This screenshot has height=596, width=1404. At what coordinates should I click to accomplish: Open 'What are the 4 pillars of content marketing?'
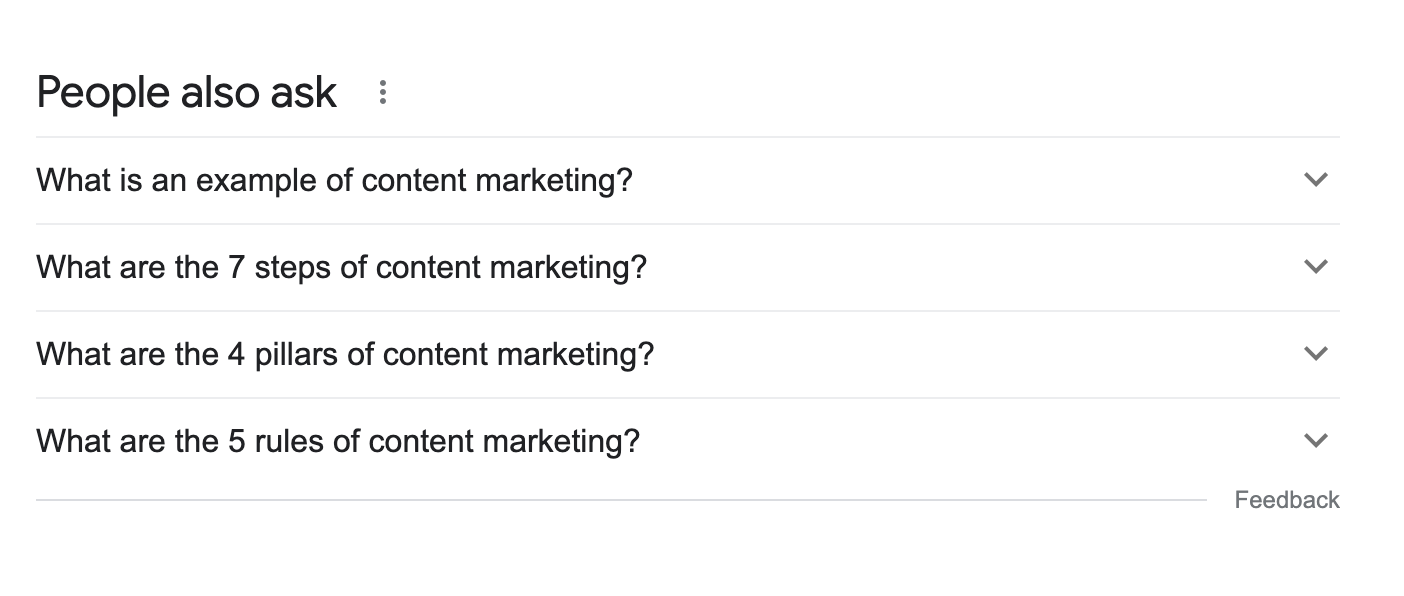[x=687, y=355]
